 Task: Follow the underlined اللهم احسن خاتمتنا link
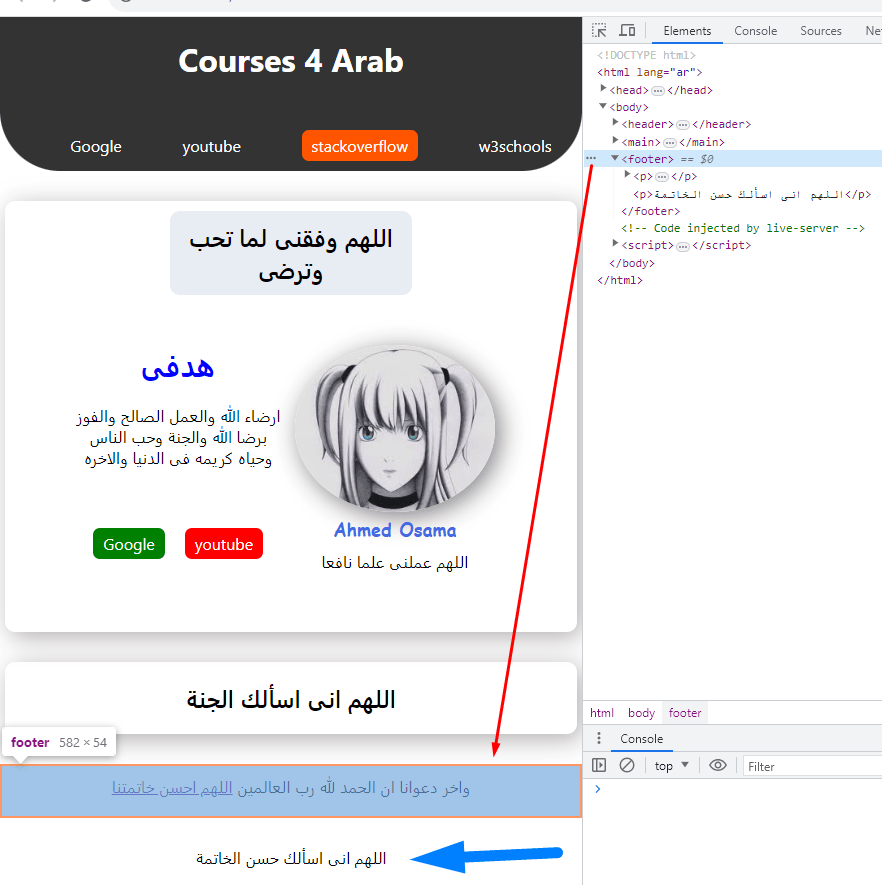172,787
